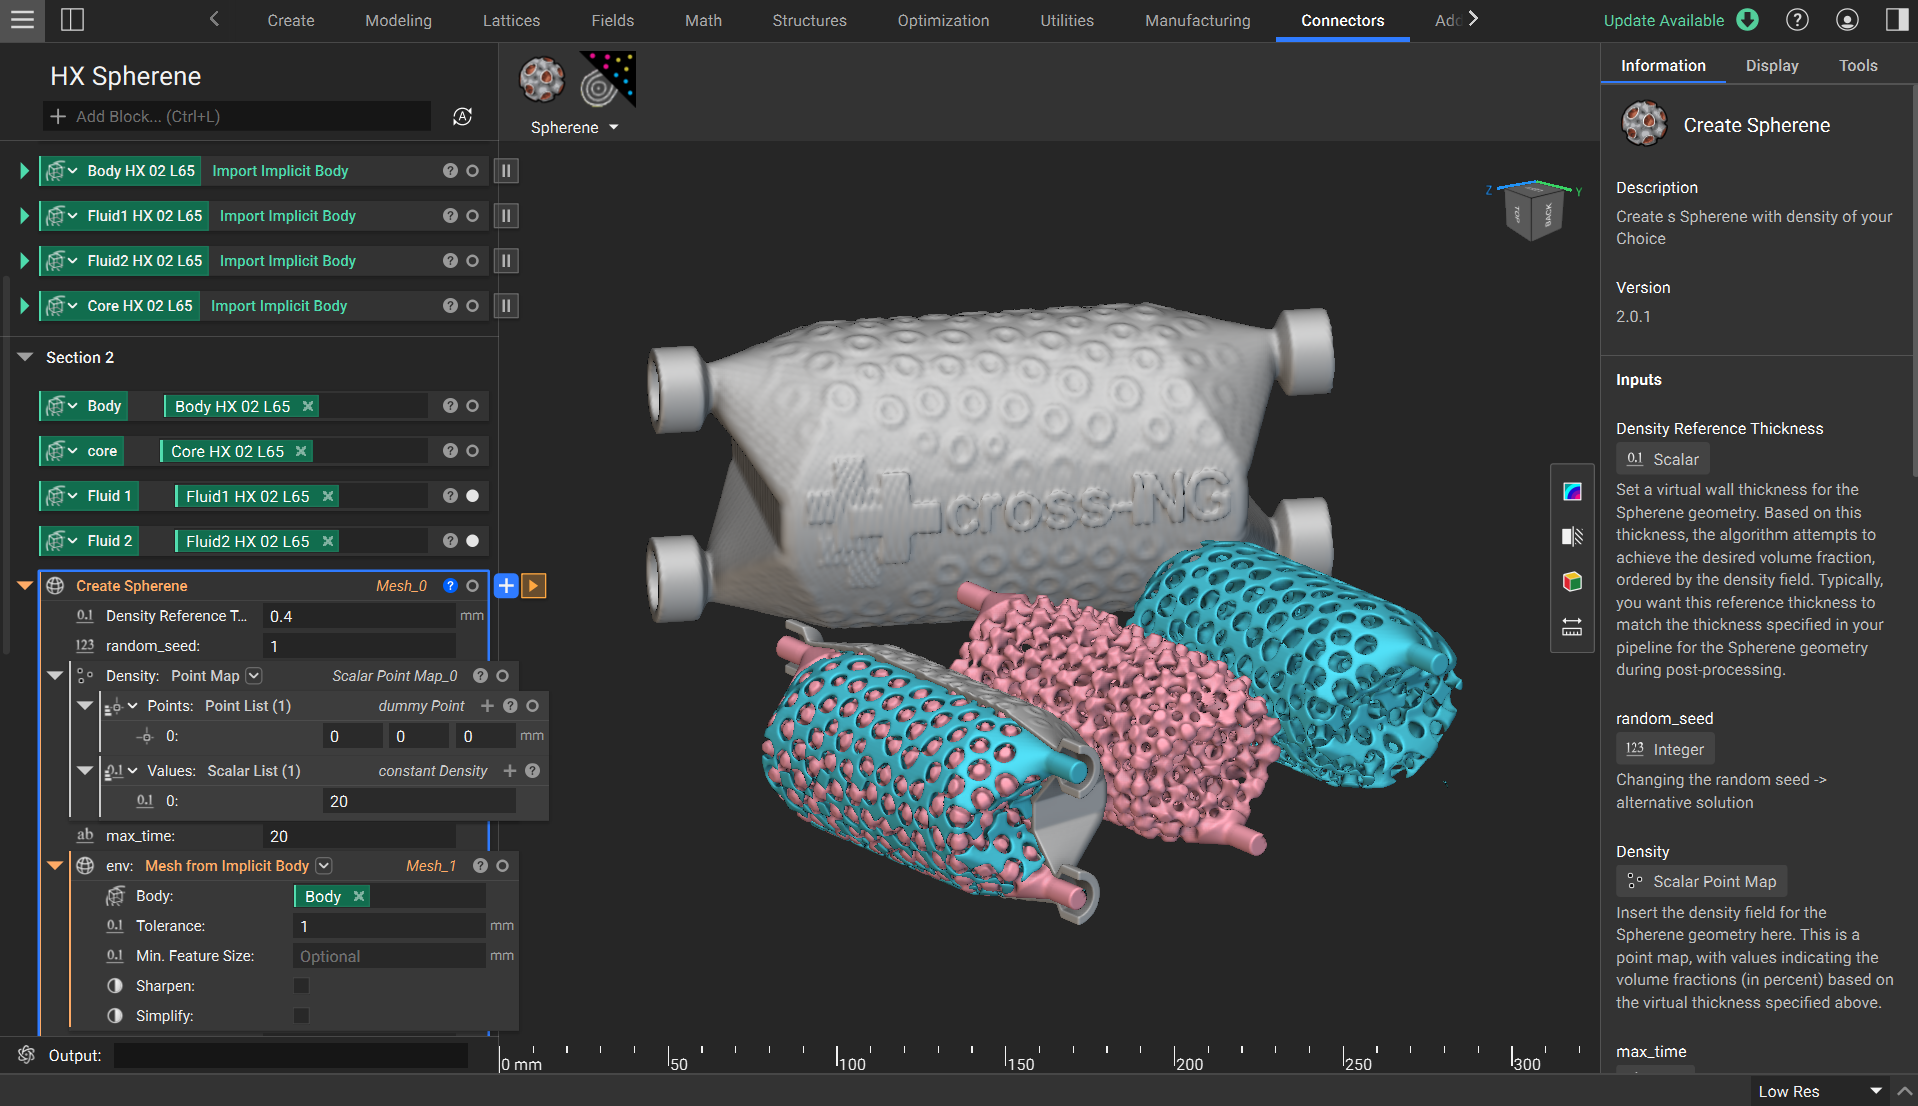Click the reset notebook icon next to Add Block
The height and width of the screenshot is (1106, 1918).
[462, 117]
